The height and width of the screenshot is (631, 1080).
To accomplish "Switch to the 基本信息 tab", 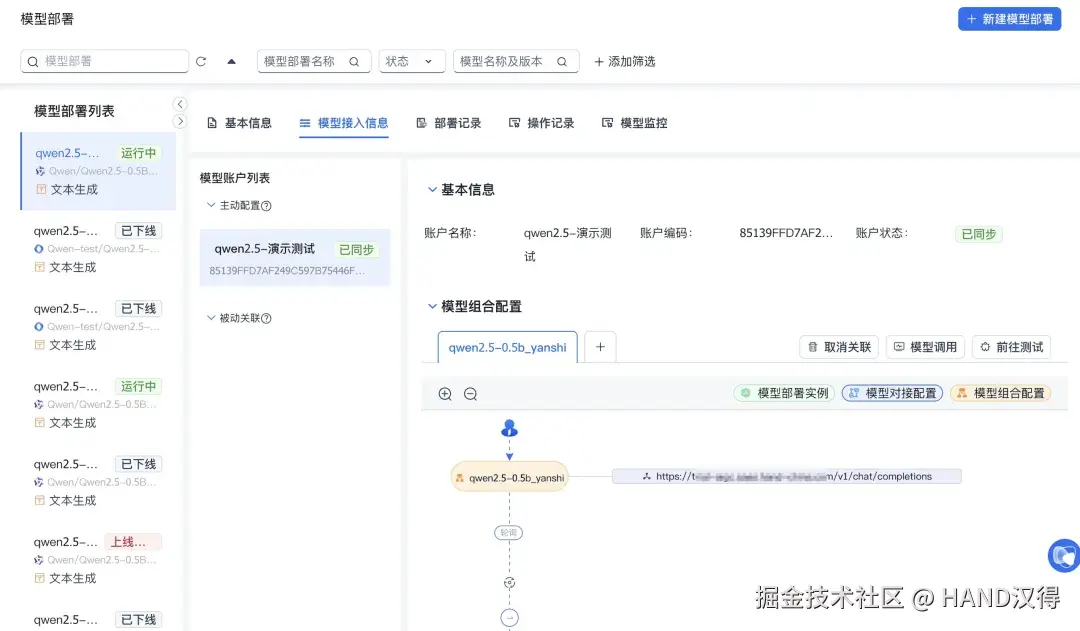I will (x=240, y=123).
